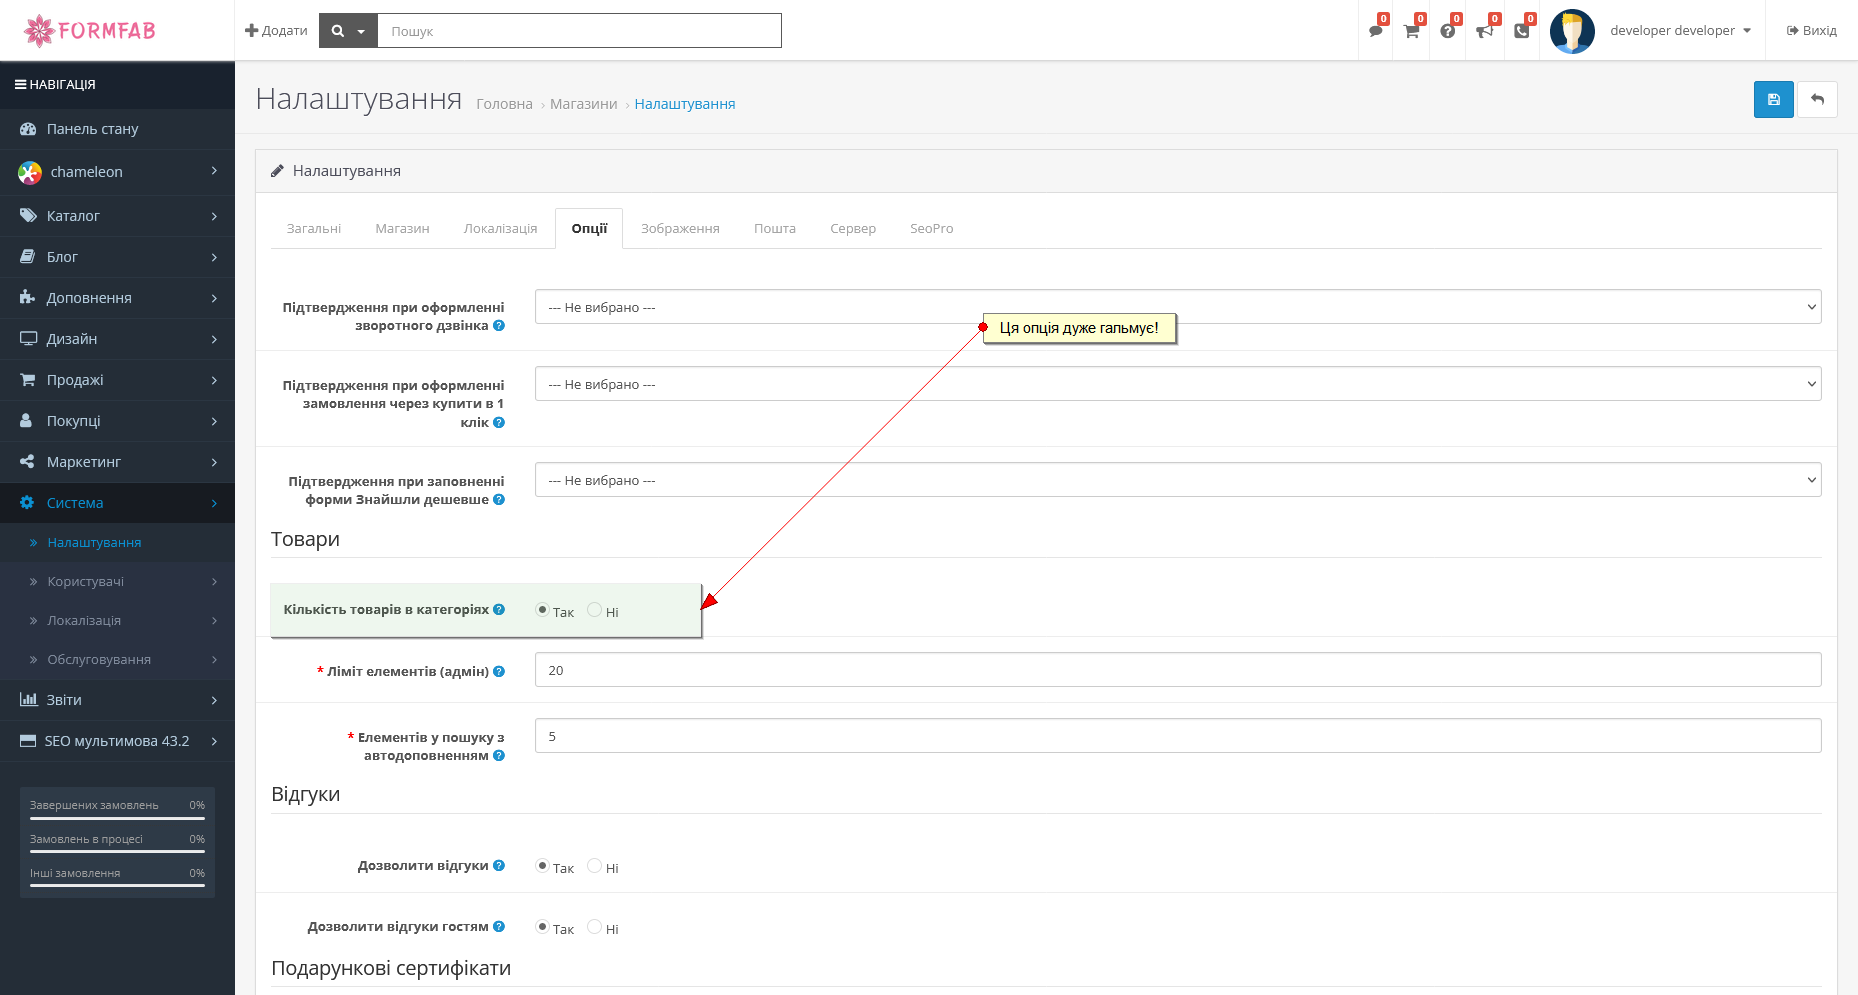Expand the Дизайн sidebar chevron

[x=214, y=339]
